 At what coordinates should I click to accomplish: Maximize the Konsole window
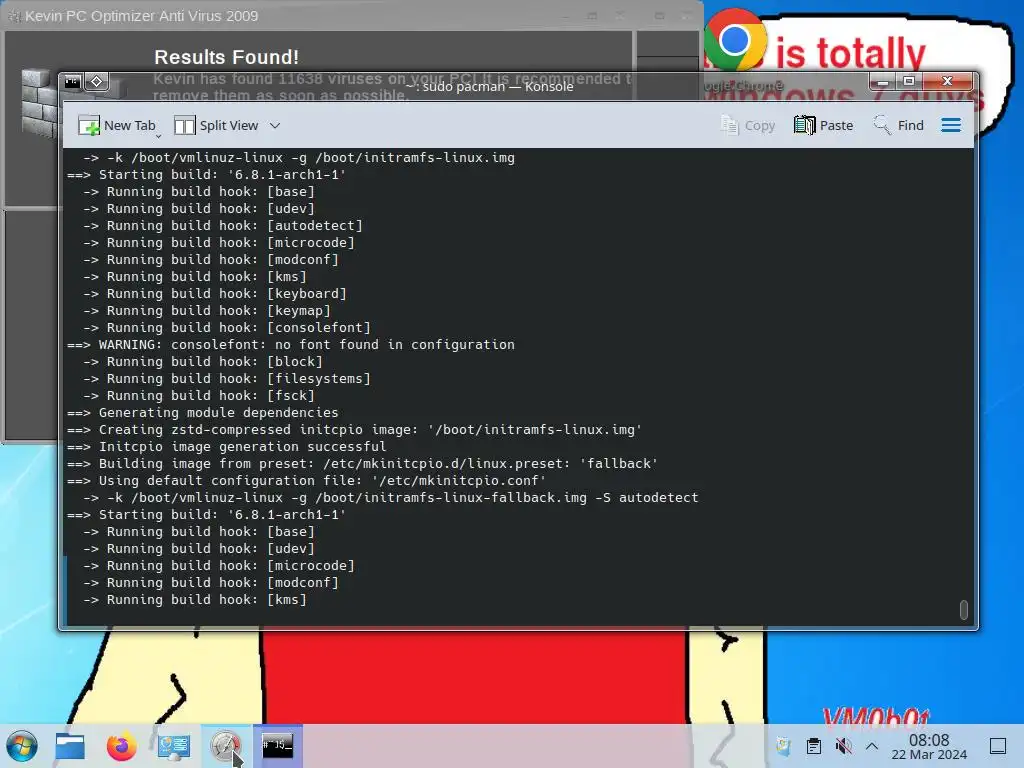pyautogui.click(x=908, y=82)
